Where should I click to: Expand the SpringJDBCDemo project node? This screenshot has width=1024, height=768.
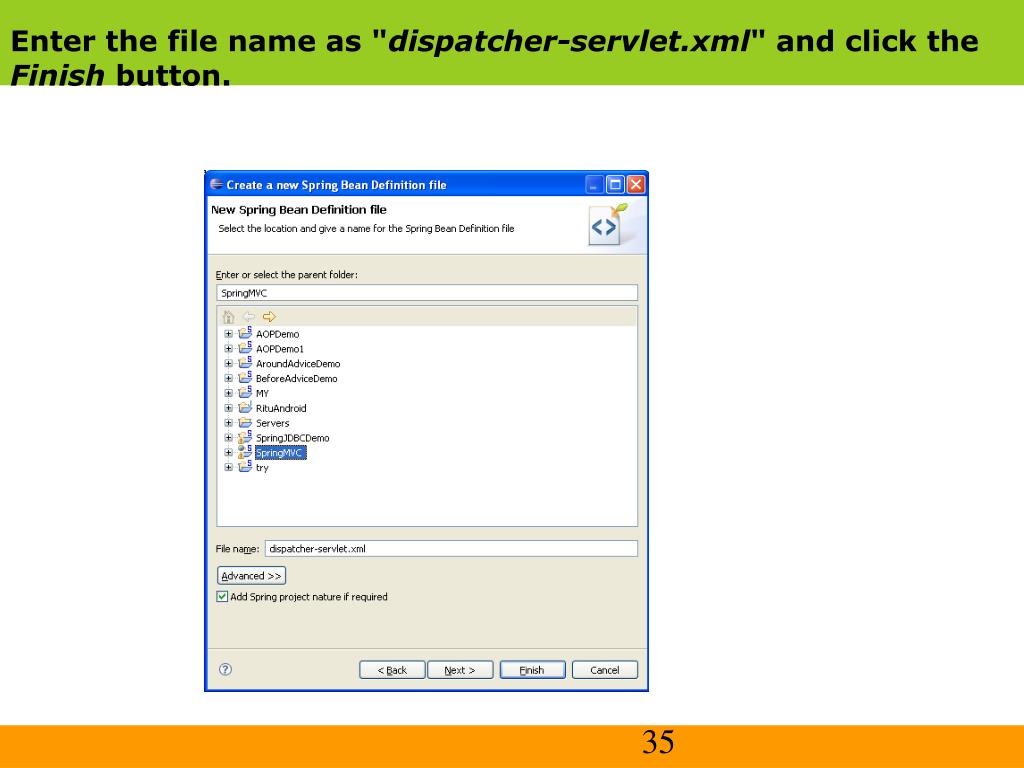(228, 438)
